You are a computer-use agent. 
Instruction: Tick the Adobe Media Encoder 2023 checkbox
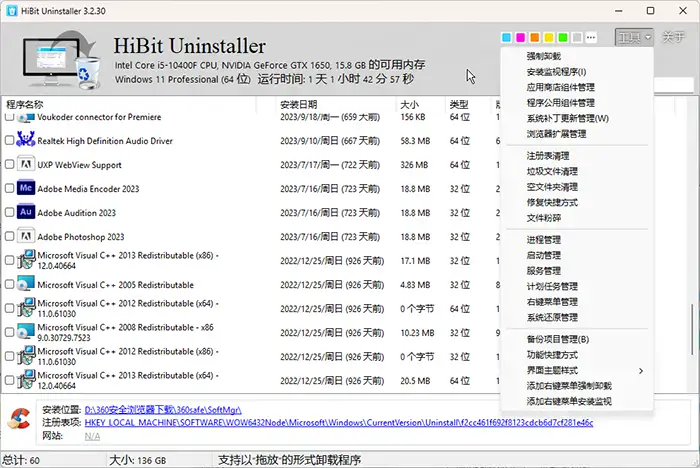pos(9,188)
